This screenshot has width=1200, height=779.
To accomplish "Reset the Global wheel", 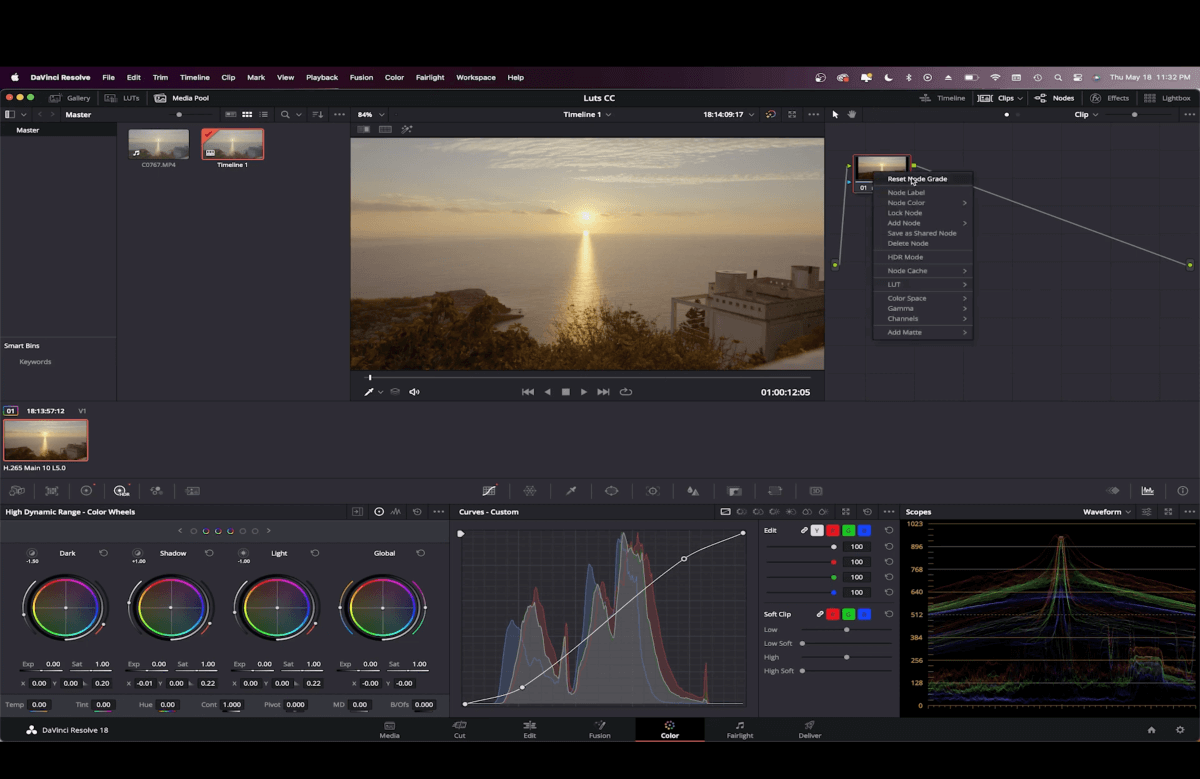I will 420,553.
